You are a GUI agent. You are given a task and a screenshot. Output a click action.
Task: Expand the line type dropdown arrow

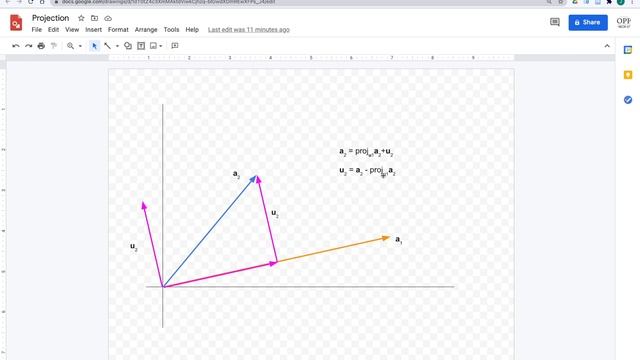pyautogui.click(x=117, y=46)
